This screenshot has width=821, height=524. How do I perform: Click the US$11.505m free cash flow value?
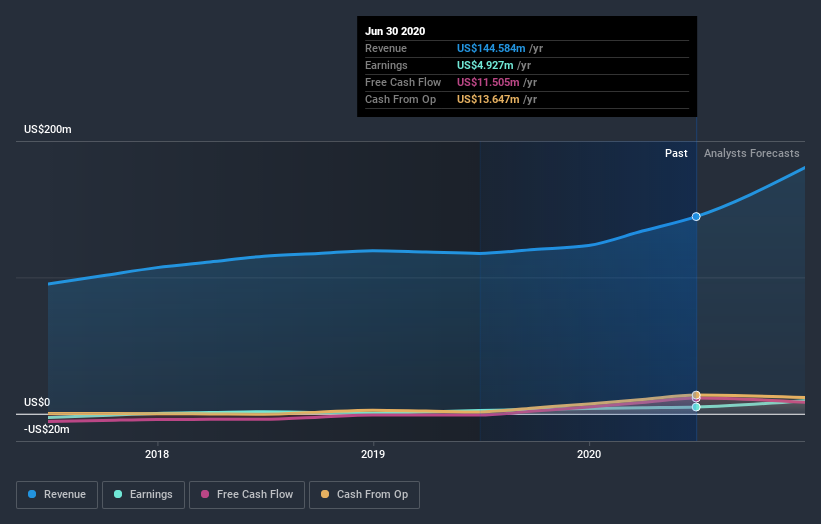[488, 82]
